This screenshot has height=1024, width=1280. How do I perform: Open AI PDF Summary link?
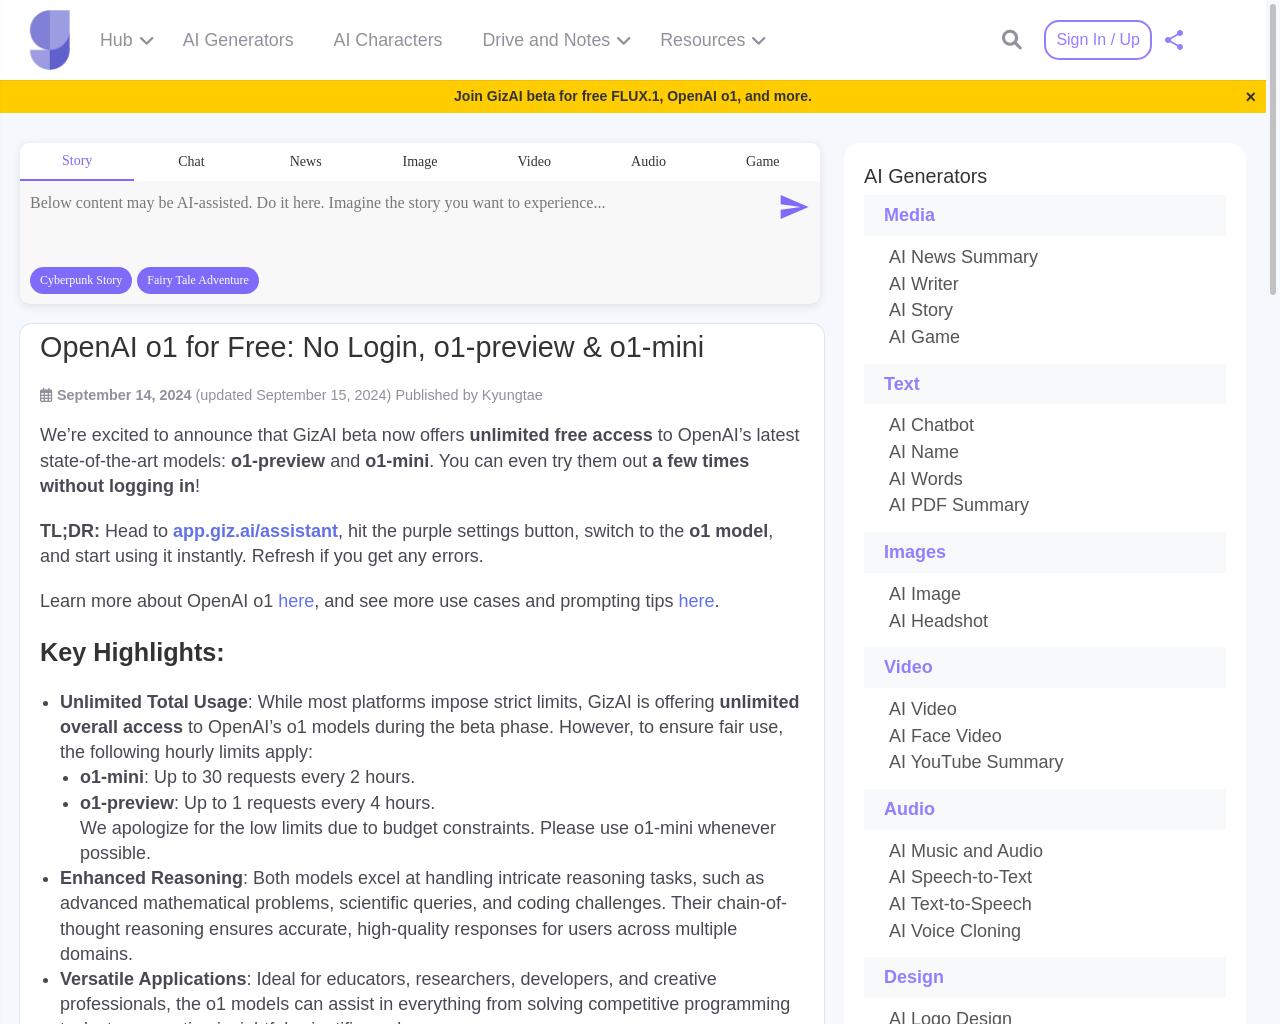(x=959, y=505)
